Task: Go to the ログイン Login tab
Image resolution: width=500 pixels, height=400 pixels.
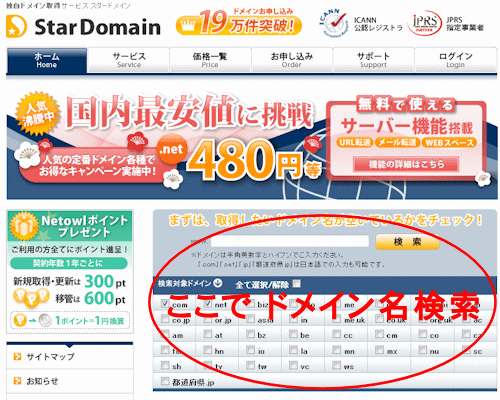Action: (x=455, y=60)
